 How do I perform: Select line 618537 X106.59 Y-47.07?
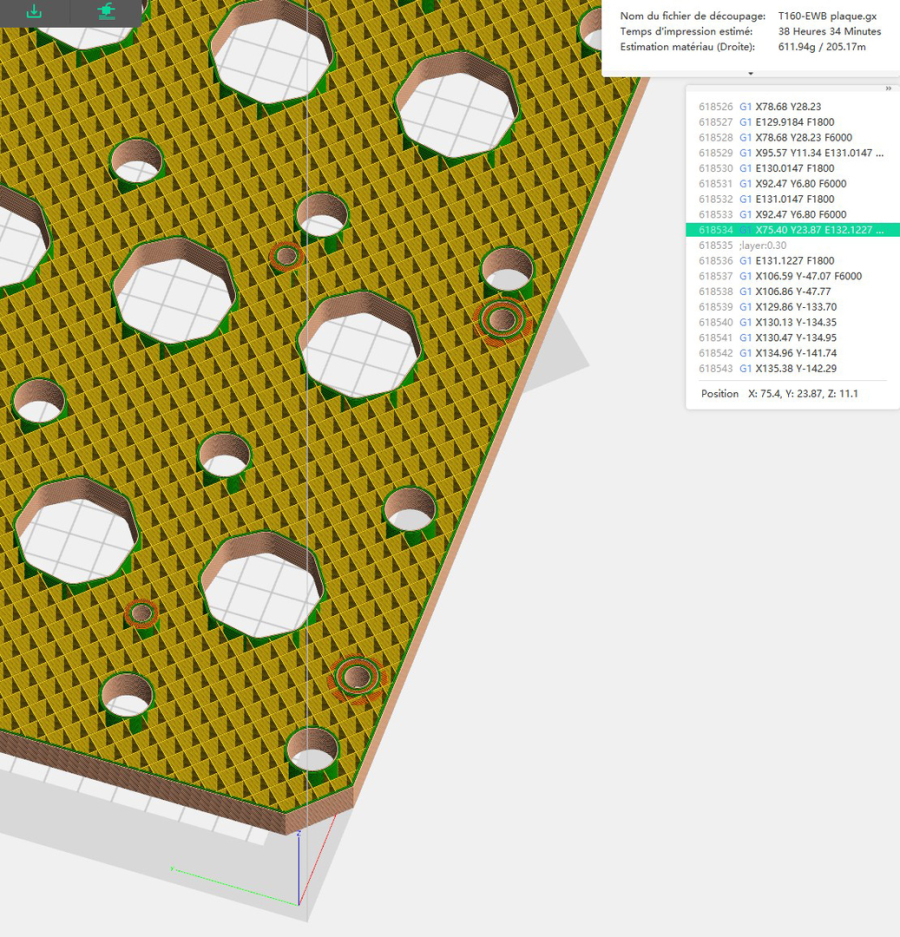pyautogui.click(x=790, y=276)
